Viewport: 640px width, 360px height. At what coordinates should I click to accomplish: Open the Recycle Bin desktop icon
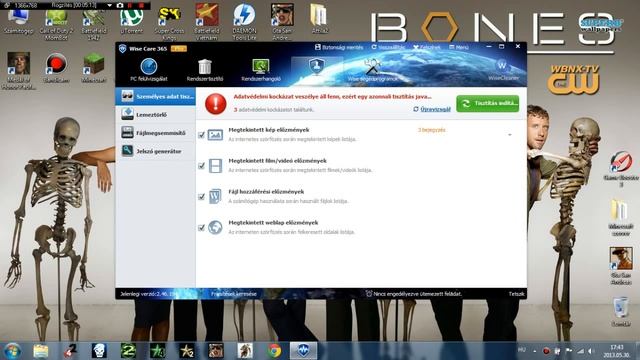(621, 312)
